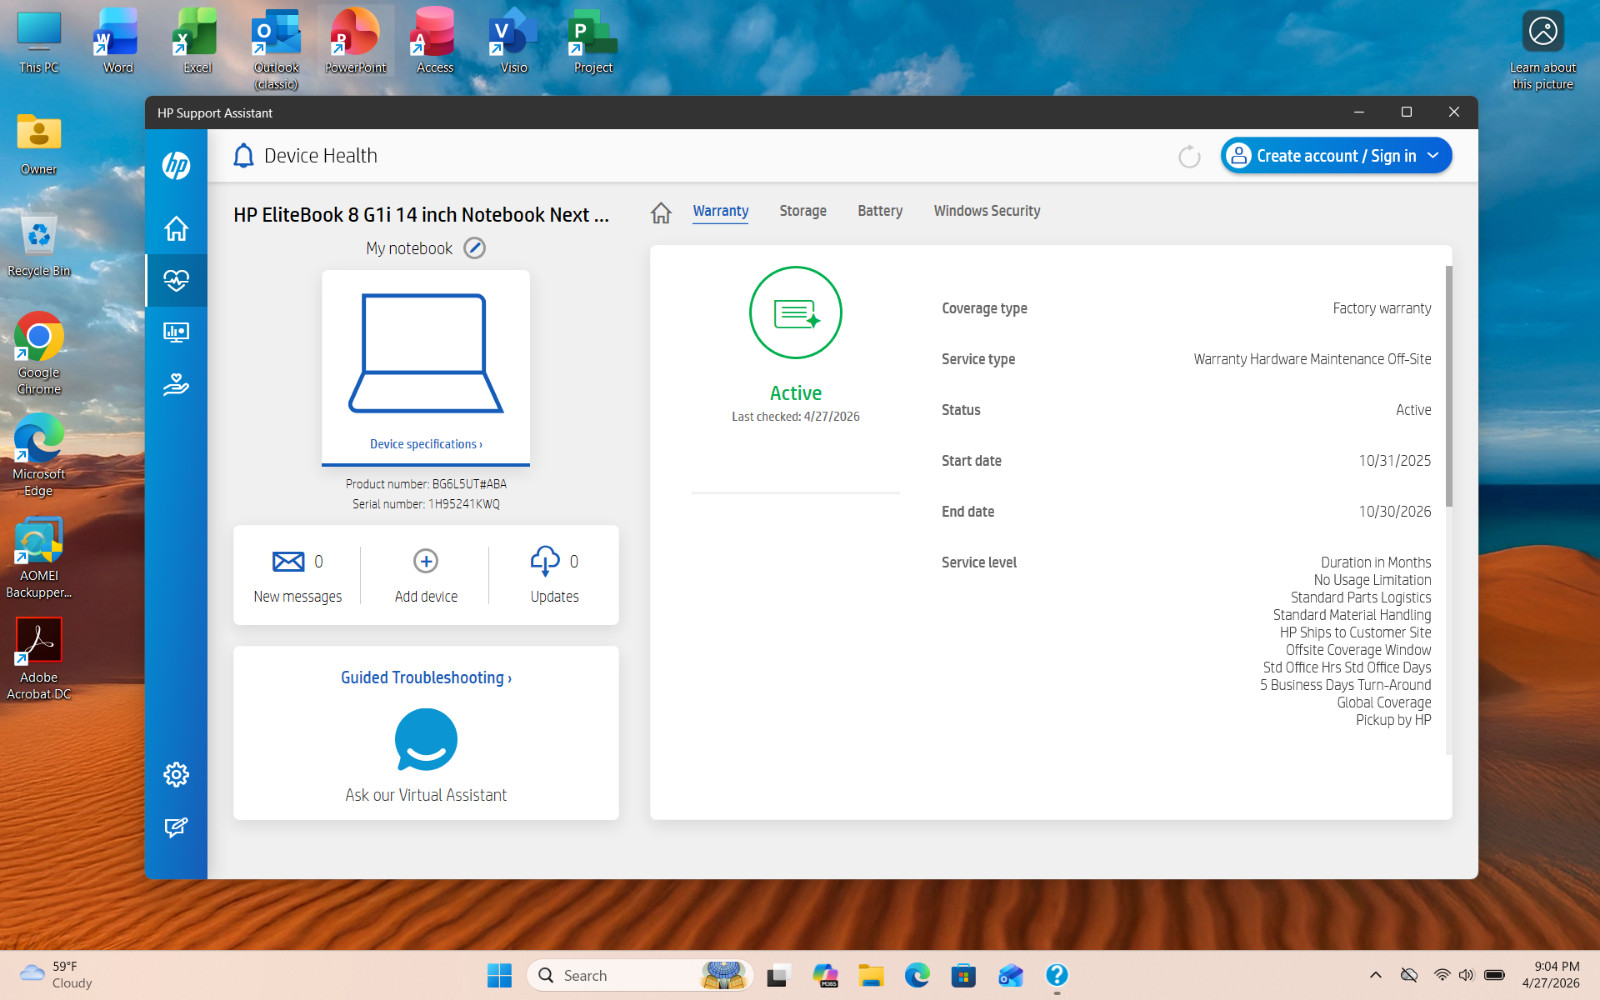Viewport: 1600px width, 1000px height.
Task: Open the Settings gear in HP sidebar
Action: (176, 774)
